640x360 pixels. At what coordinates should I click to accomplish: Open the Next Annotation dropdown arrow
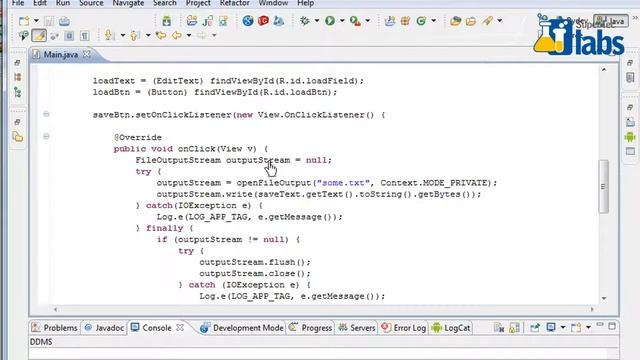(122, 36)
